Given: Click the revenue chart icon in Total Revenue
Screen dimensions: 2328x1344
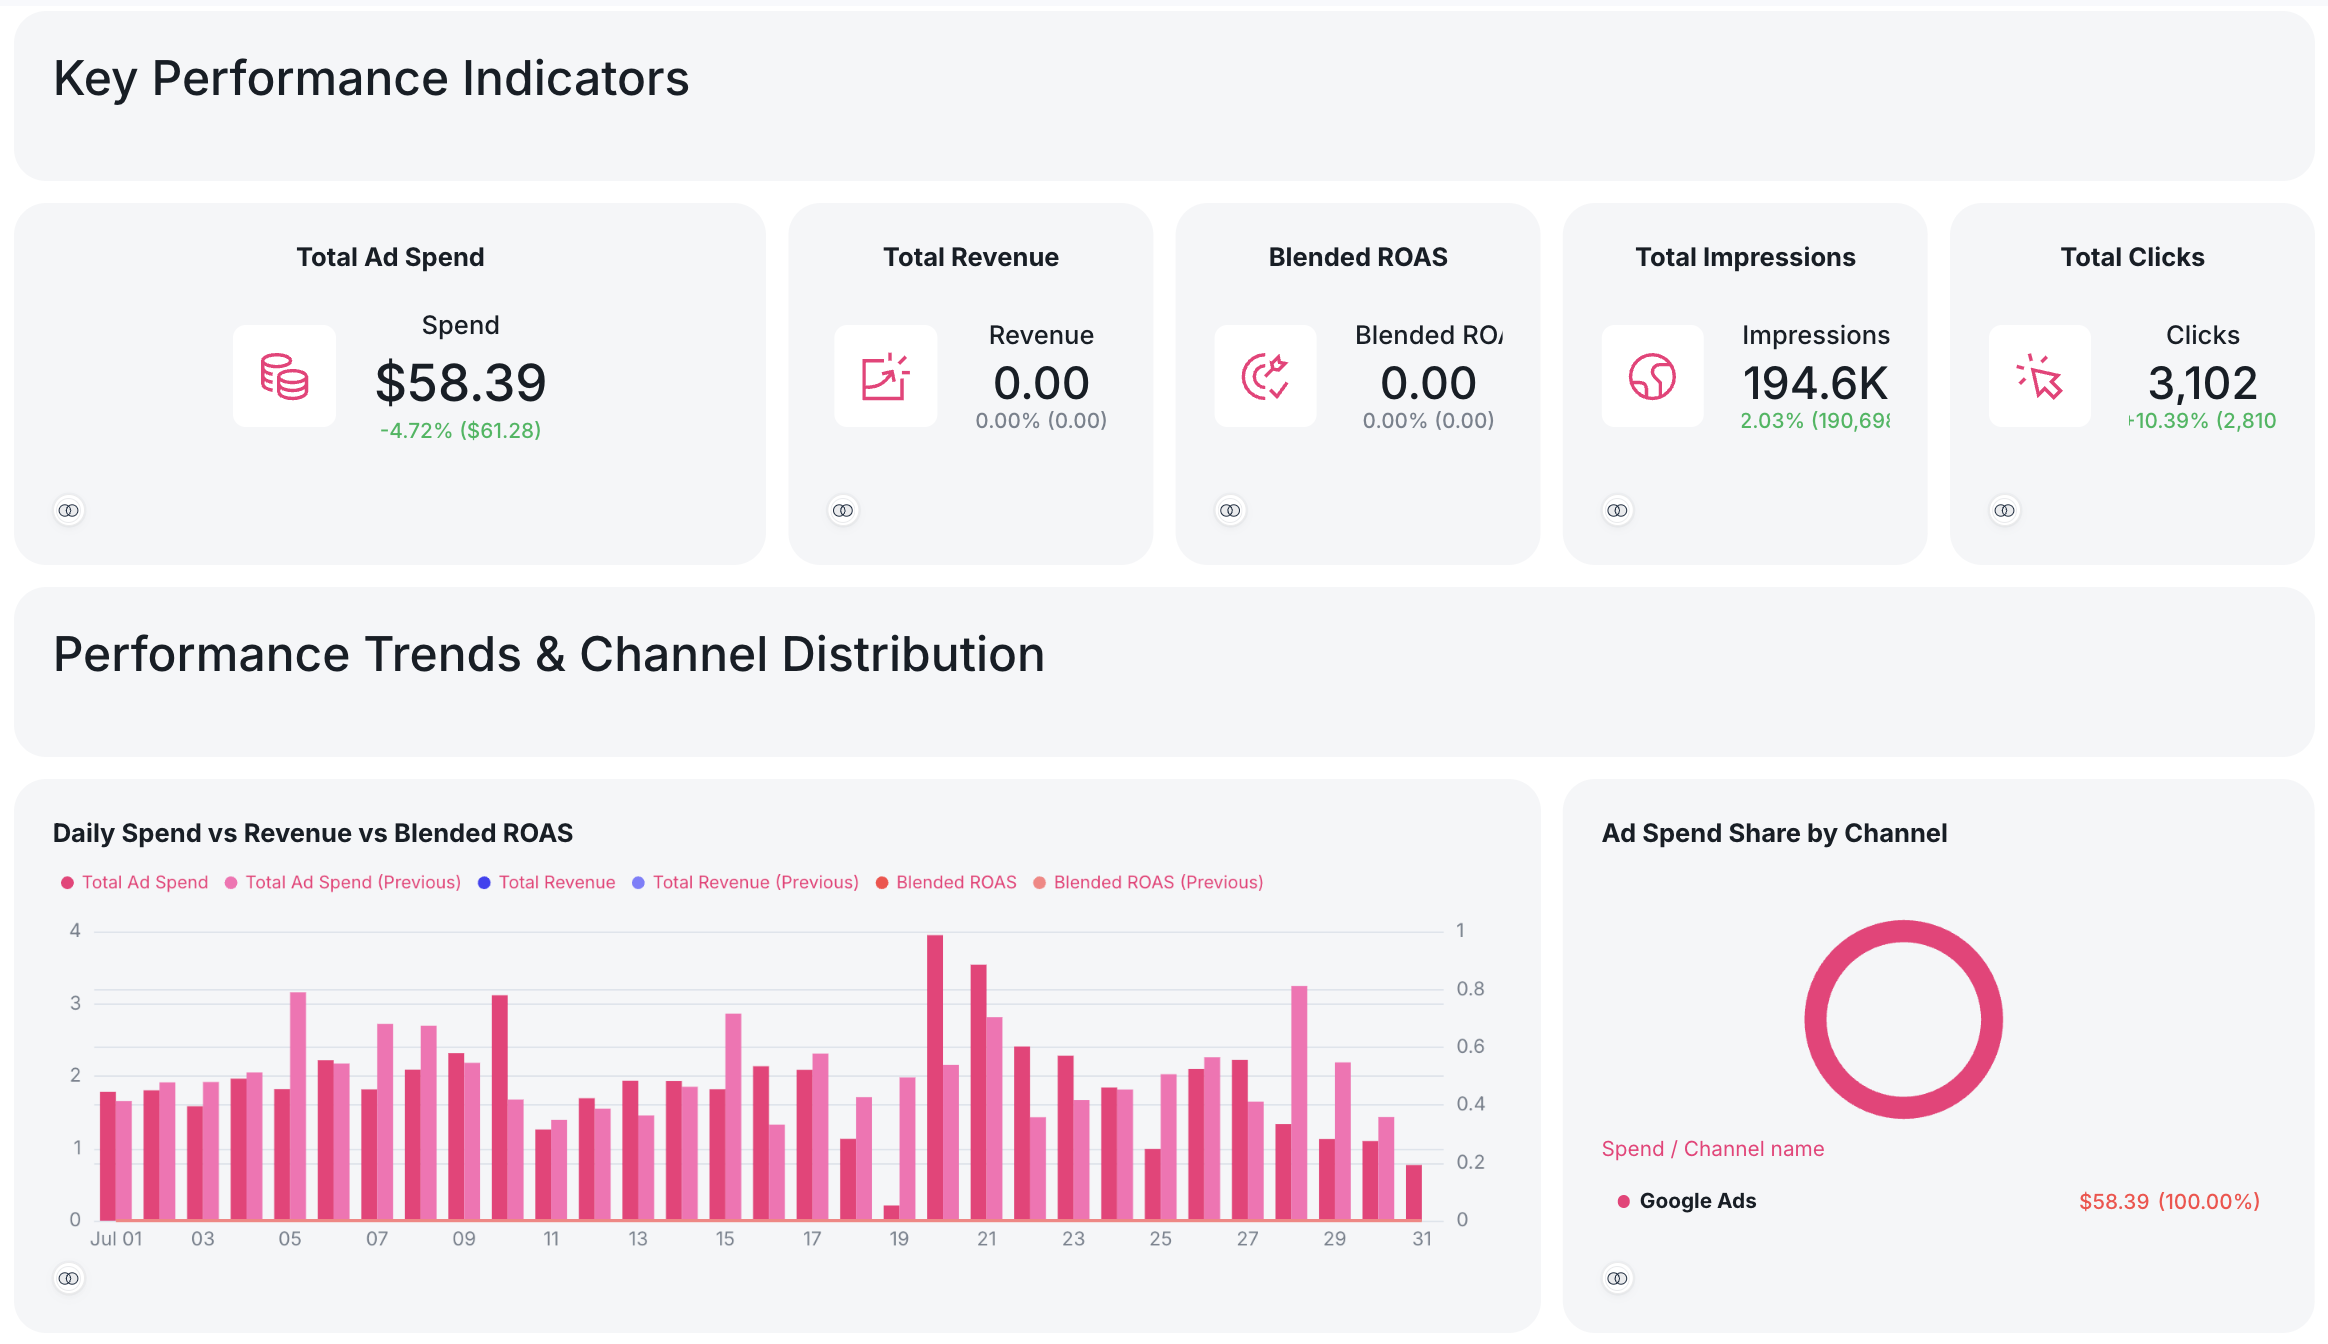Looking at the screenshot, I should tap(885, 377).
